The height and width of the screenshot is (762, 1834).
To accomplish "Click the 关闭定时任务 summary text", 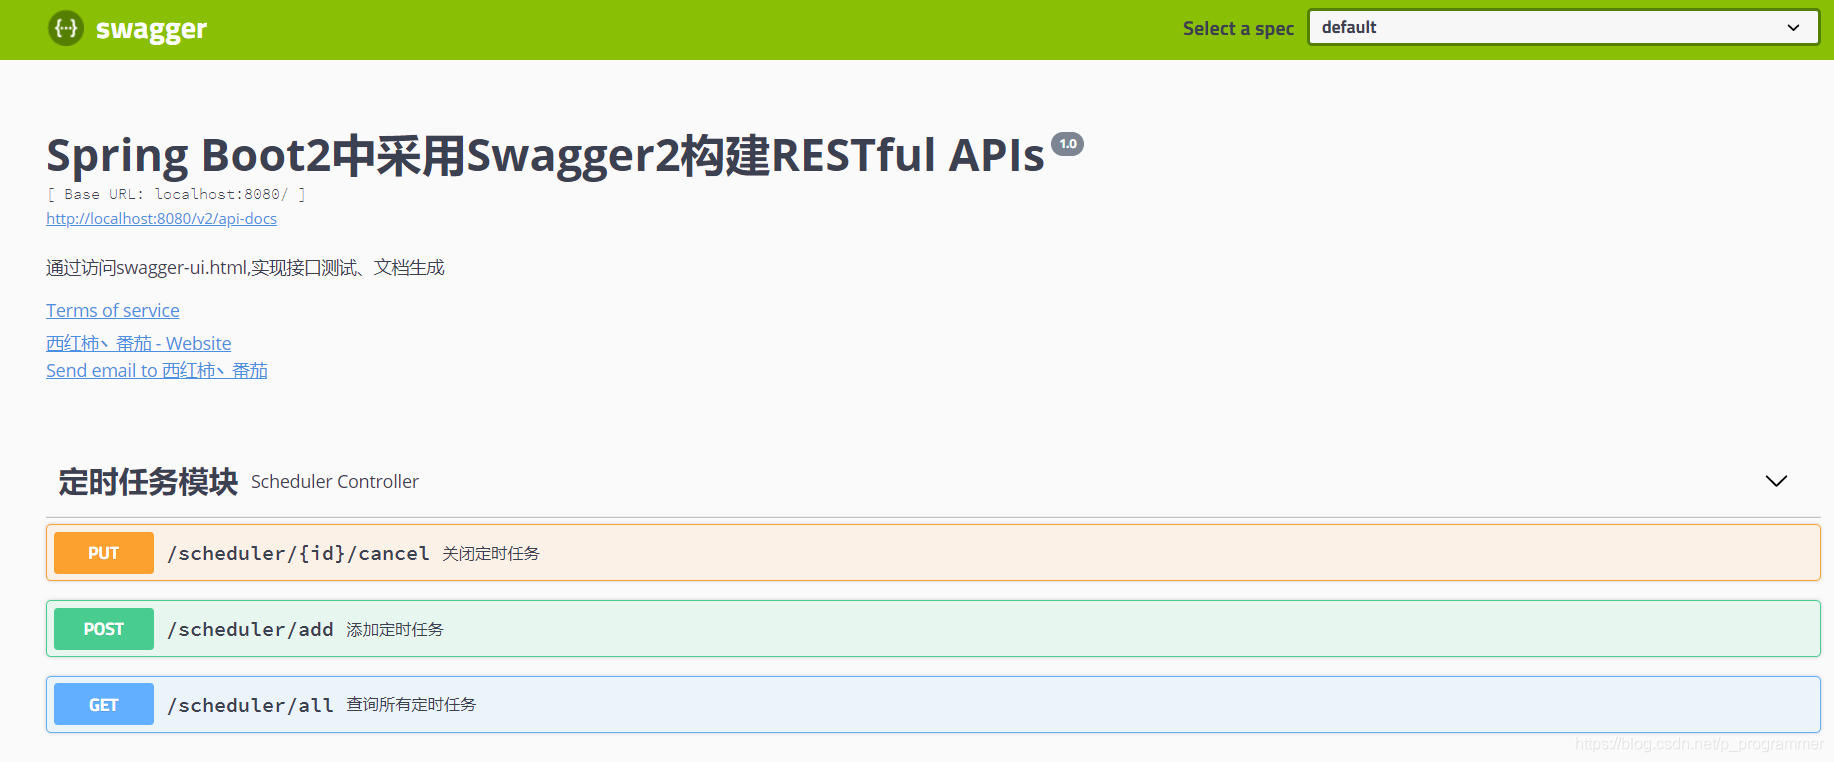I will tap(491, 554).
